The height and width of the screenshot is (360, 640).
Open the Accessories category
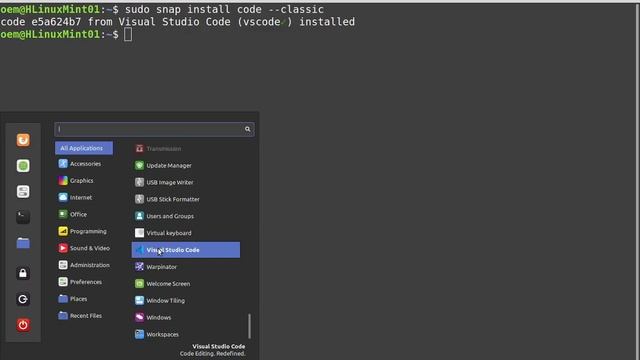[x=84, y=164]
